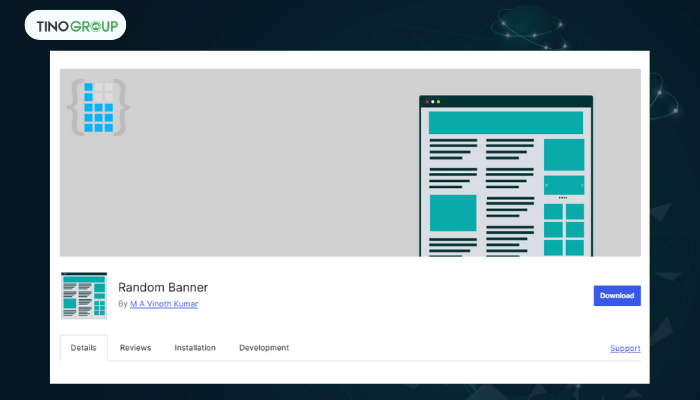Open the Details tab
700x400 pixels.
(83, 348)
